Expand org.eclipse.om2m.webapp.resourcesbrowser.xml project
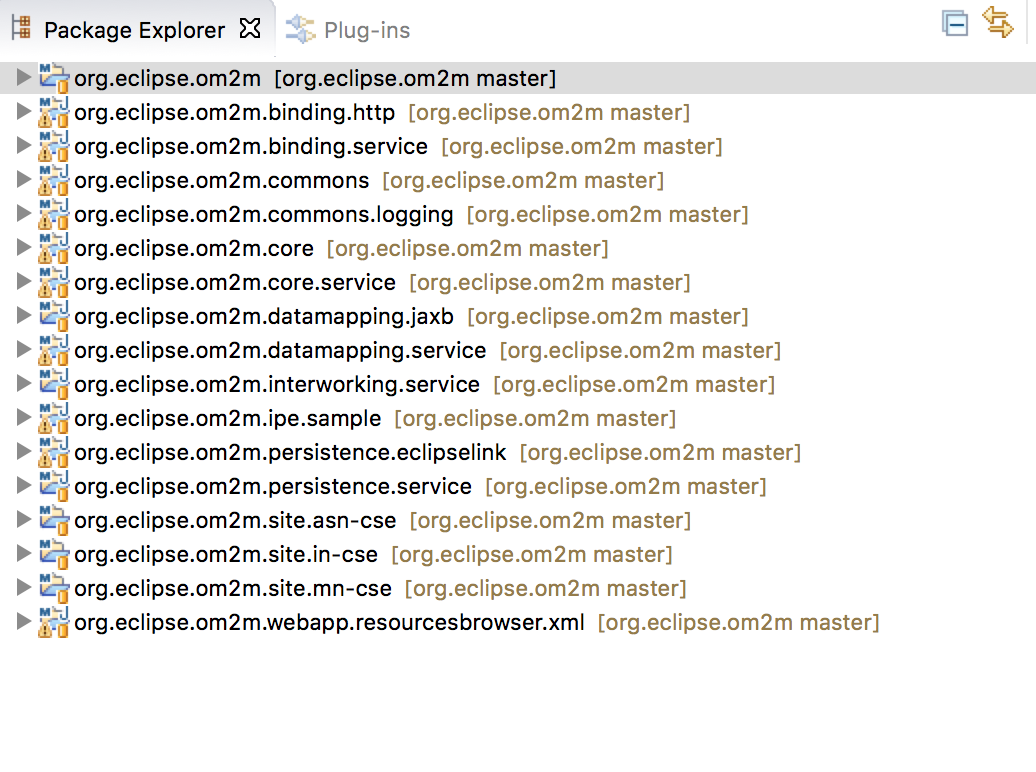Viewport: 1036px width, 772px height. point(23,622)
